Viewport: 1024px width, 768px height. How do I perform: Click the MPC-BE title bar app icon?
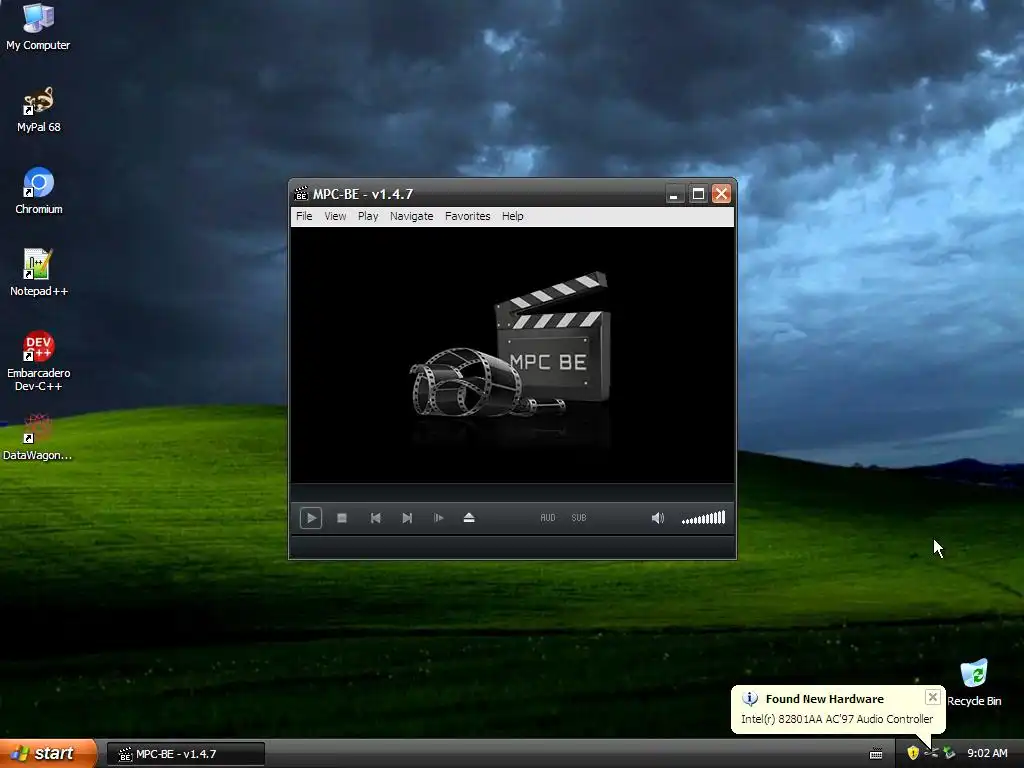pyautogui.click(x=301, y=194)
